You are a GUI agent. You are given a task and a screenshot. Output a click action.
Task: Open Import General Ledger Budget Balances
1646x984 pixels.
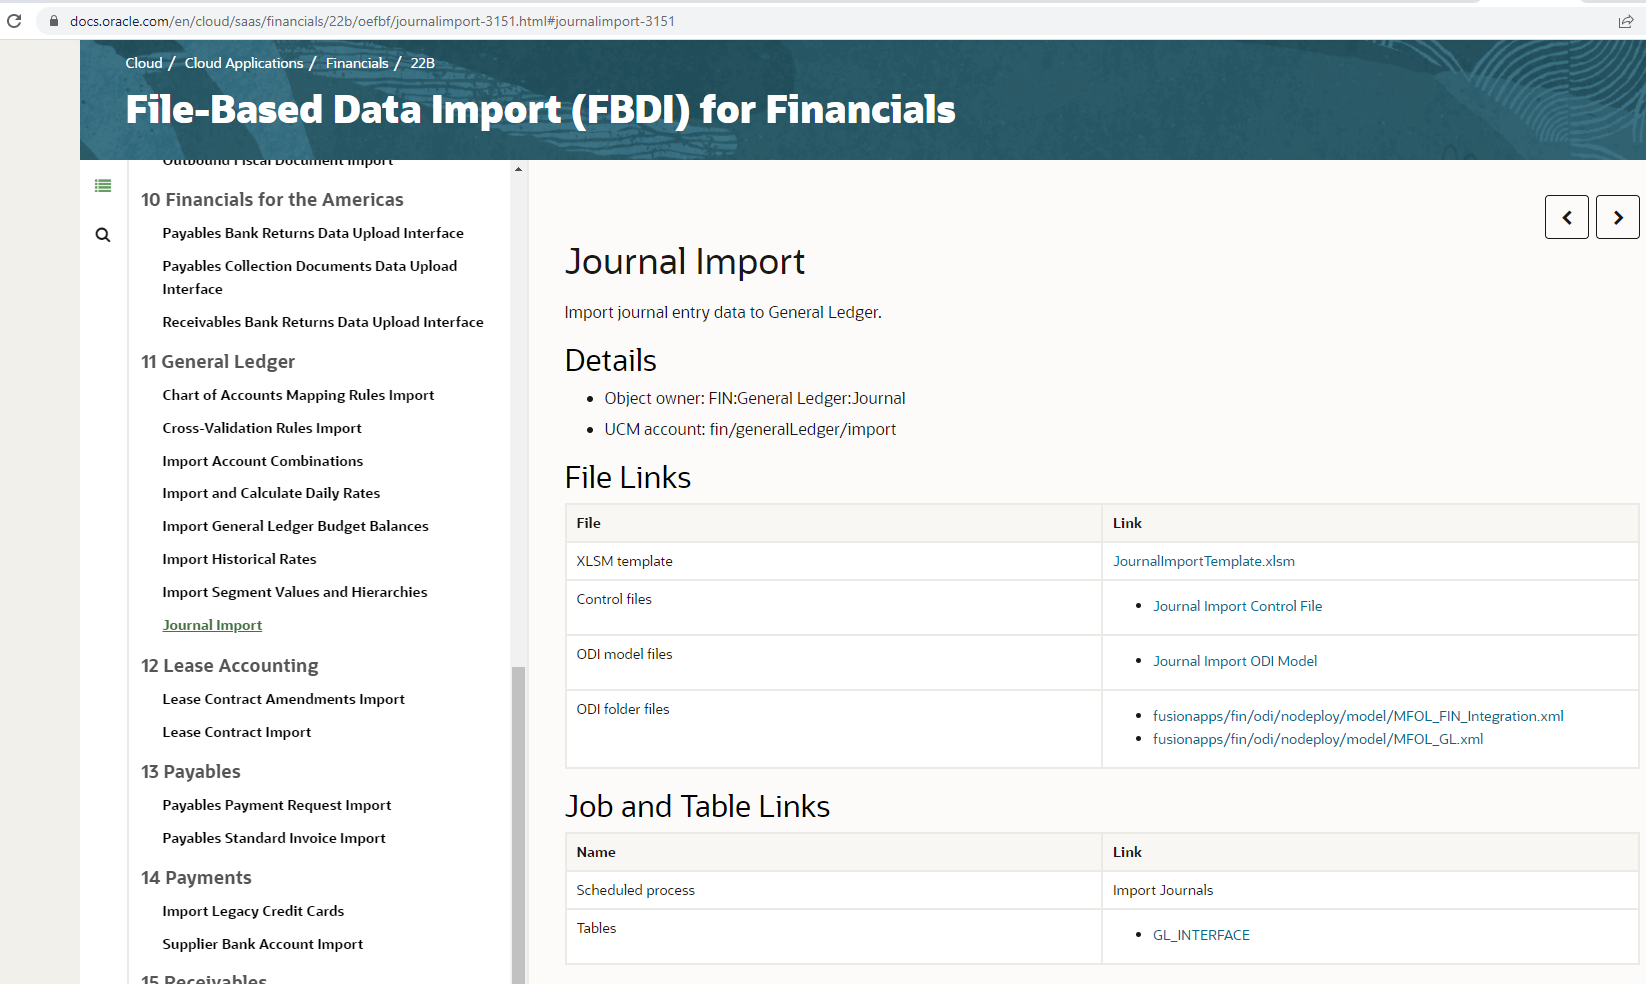(x=295, y=526)
